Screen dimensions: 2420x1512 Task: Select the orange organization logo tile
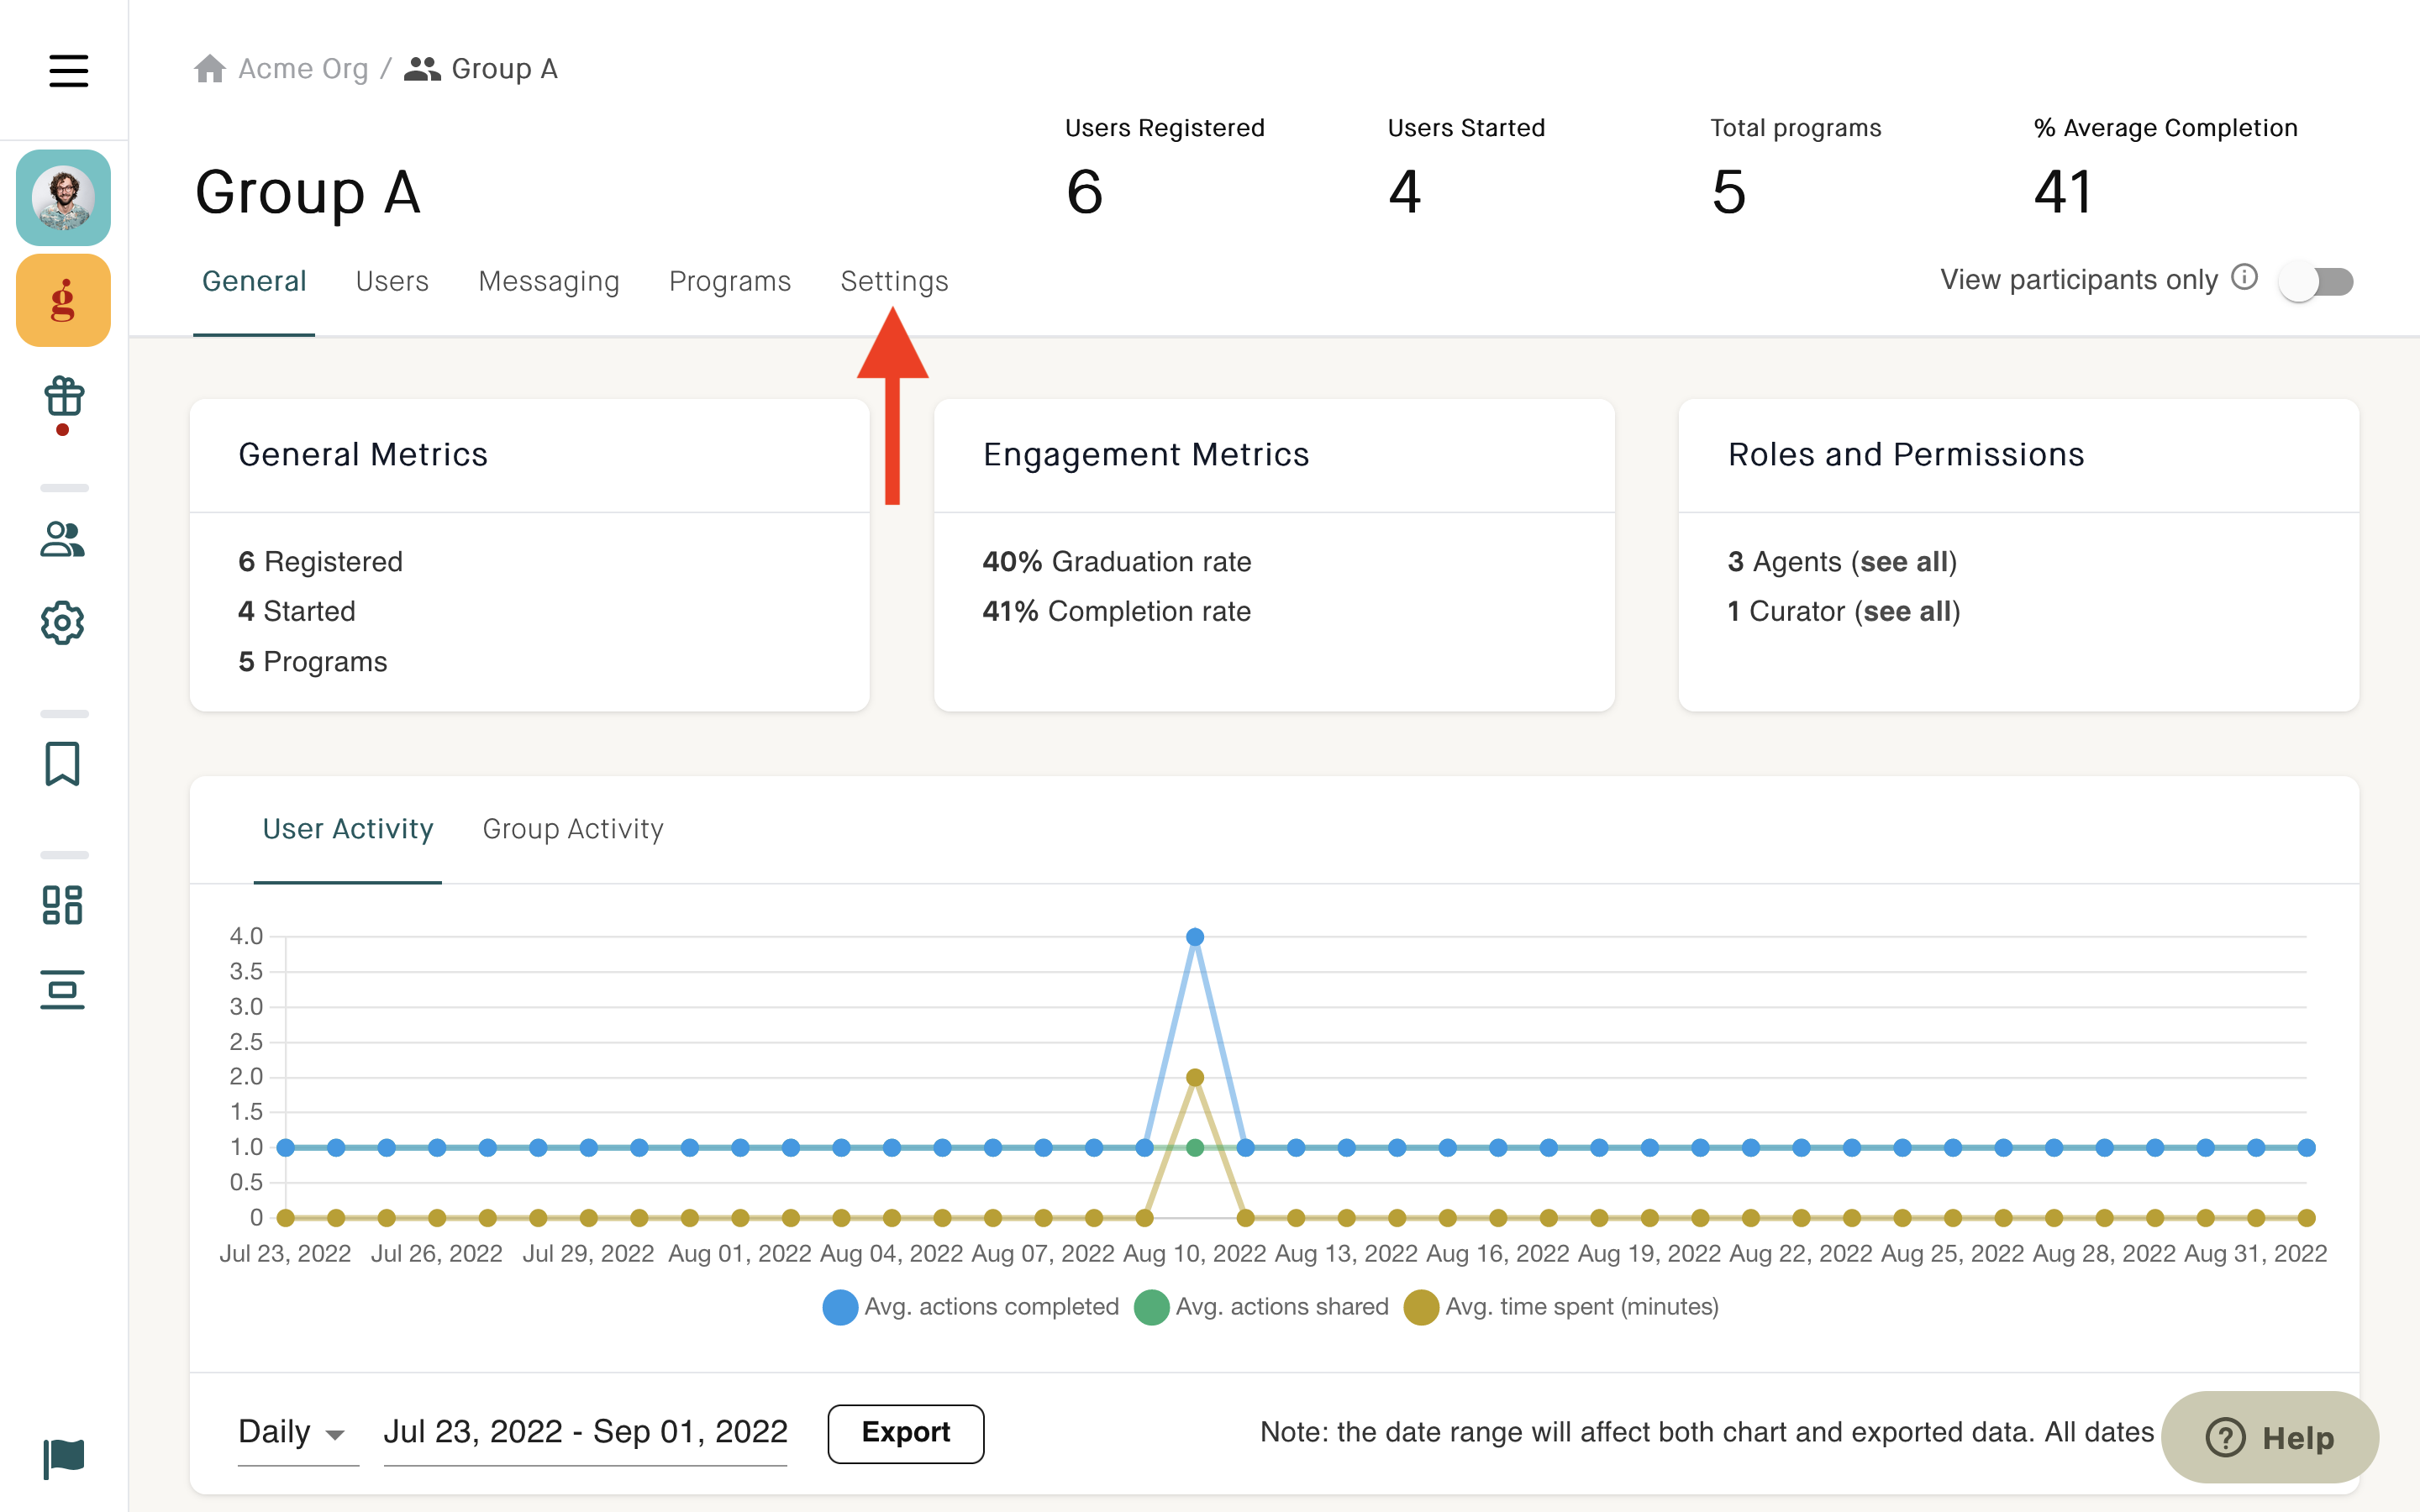63,300
